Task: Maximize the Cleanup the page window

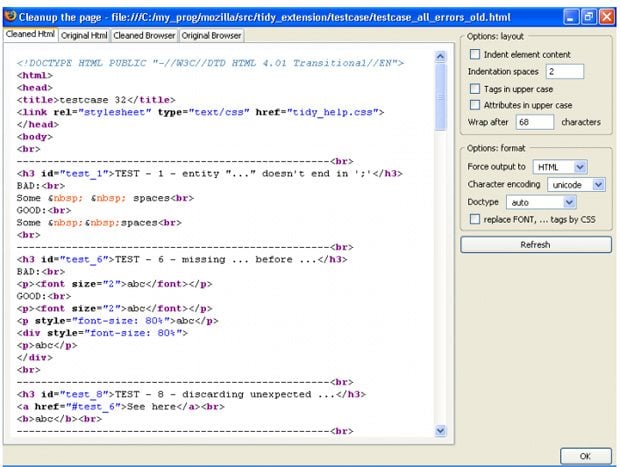Action: point(588,17)
